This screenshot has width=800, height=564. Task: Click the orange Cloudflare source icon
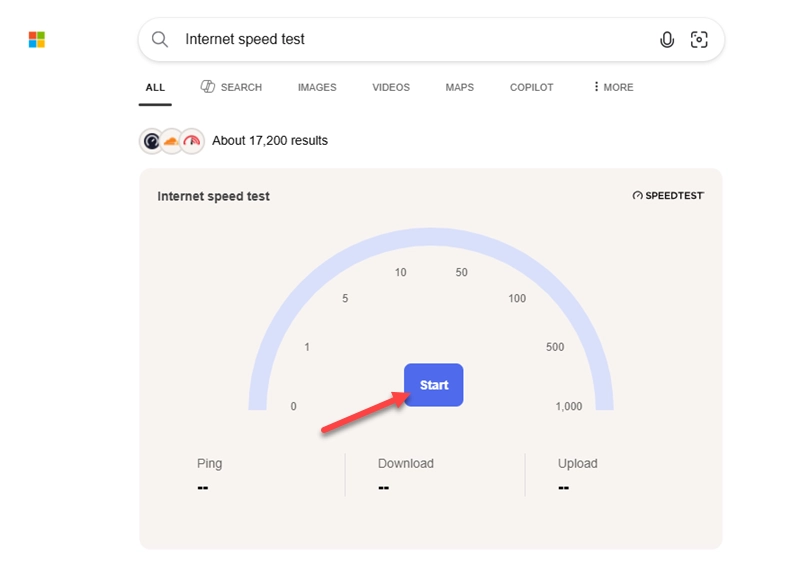click(171, 141)
